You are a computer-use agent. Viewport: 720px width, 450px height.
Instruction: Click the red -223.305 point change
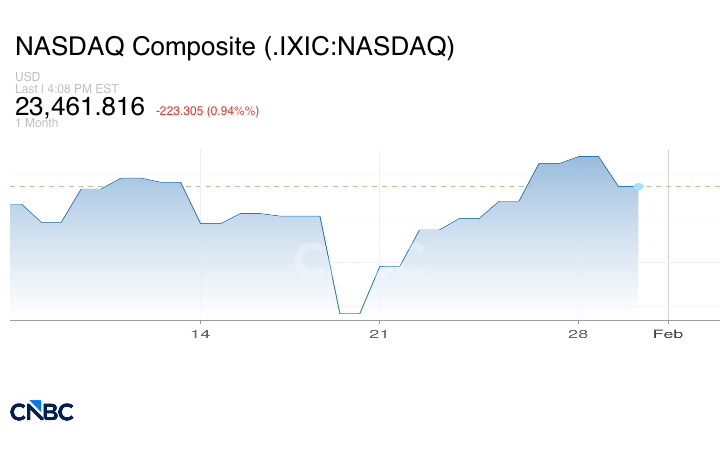[179, 111]
